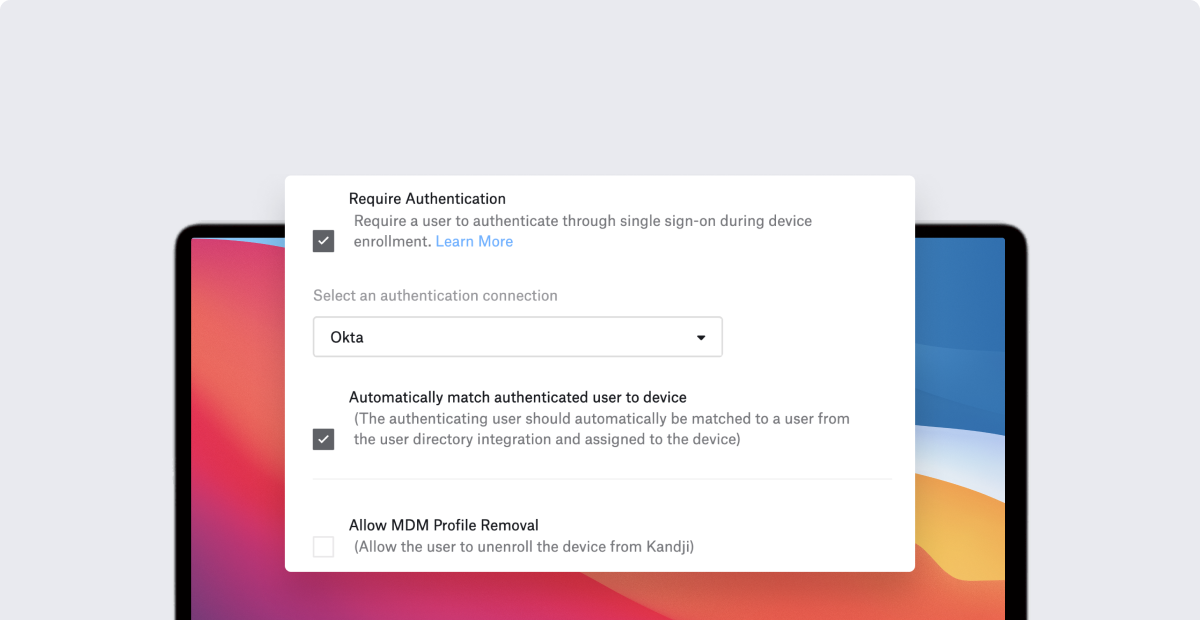Open the authentication connection dropdown

point(517,336)
